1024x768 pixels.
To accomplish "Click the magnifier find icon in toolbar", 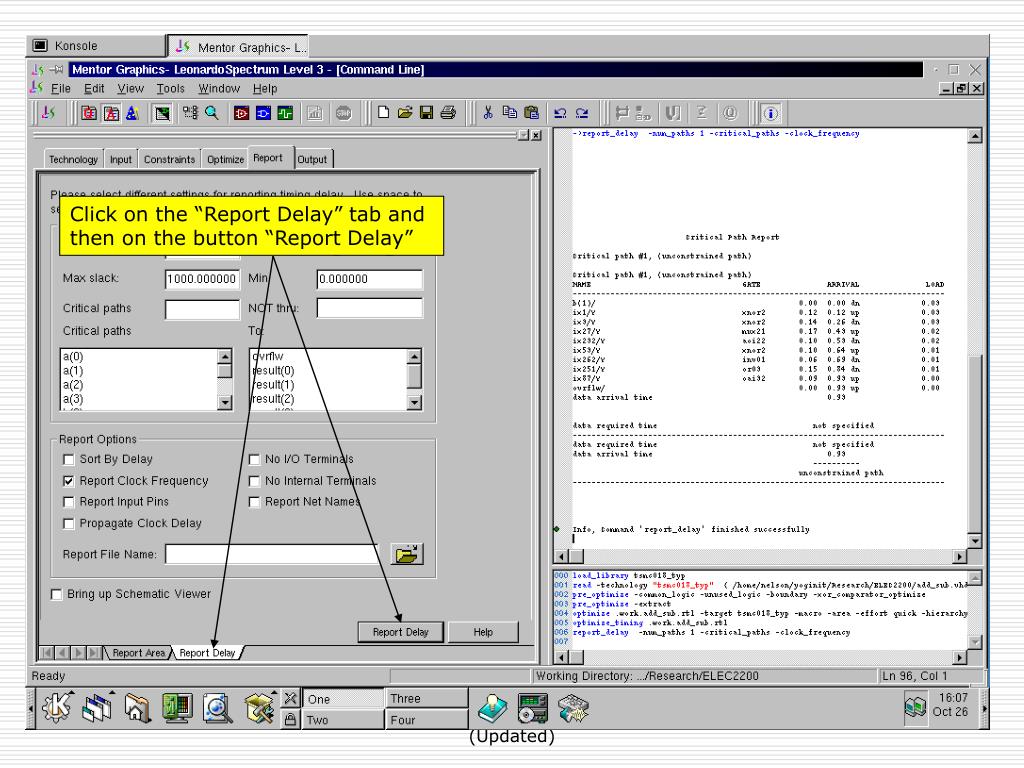I will (x=212, y=113).
